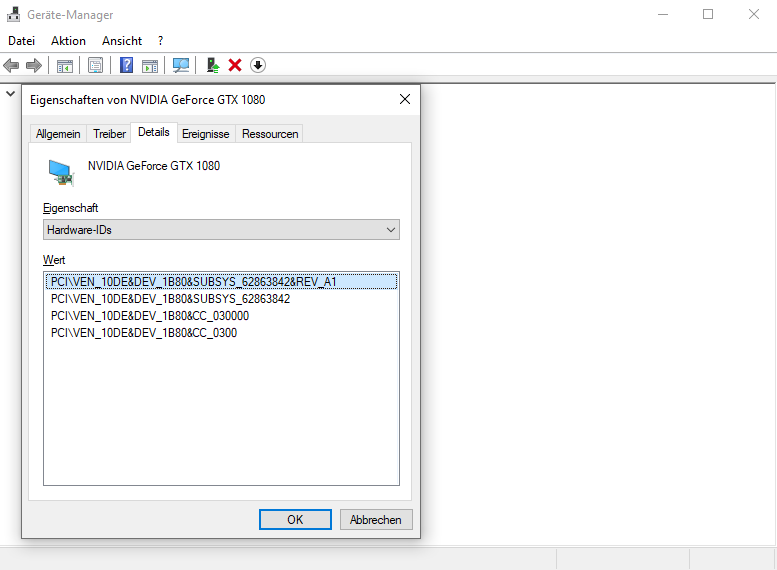Switch to the Treiber tab

click(x=110, y=134)
